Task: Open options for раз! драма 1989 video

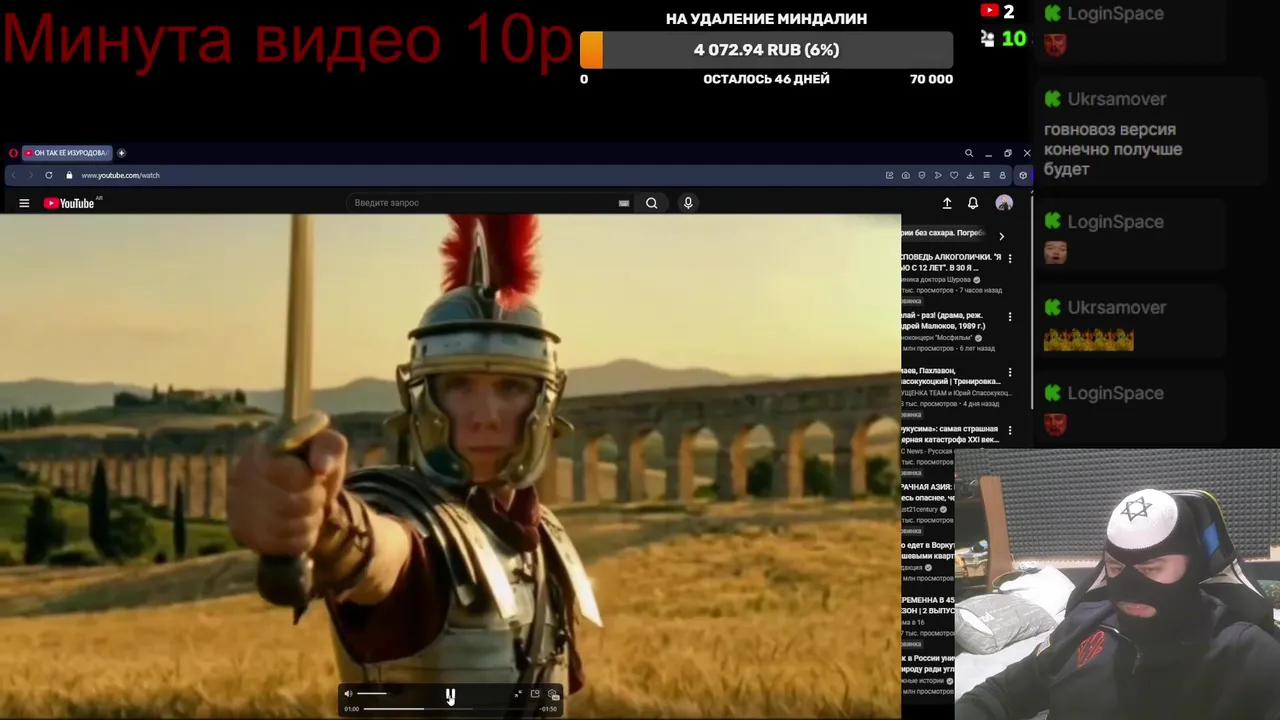Action: coord(1009,317)
